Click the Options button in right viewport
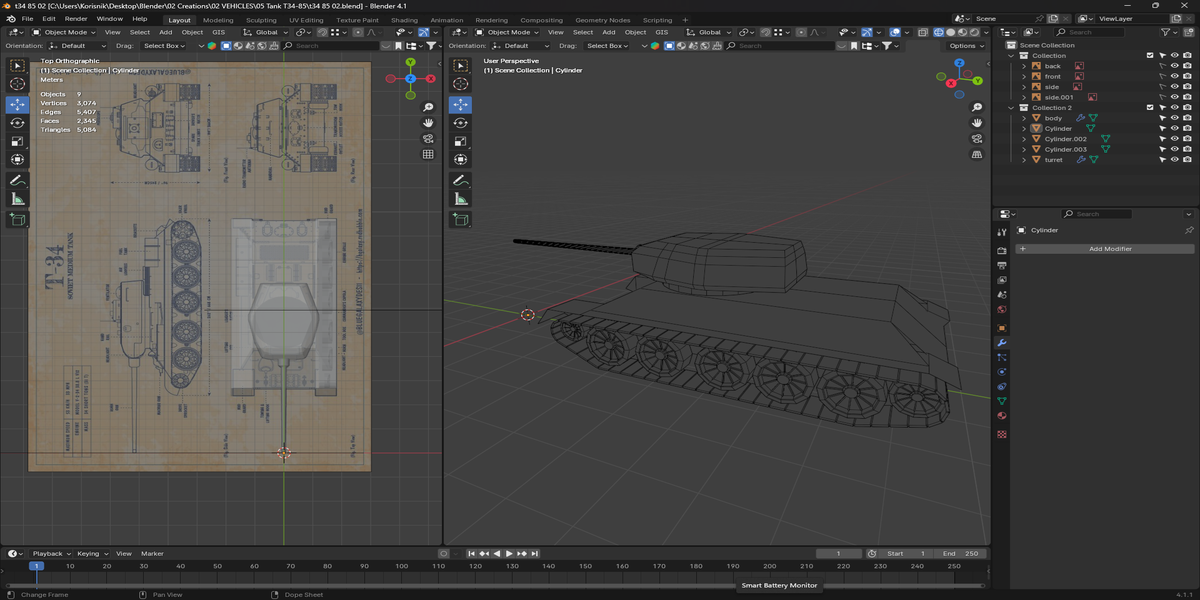 click(x=966, y=46)
